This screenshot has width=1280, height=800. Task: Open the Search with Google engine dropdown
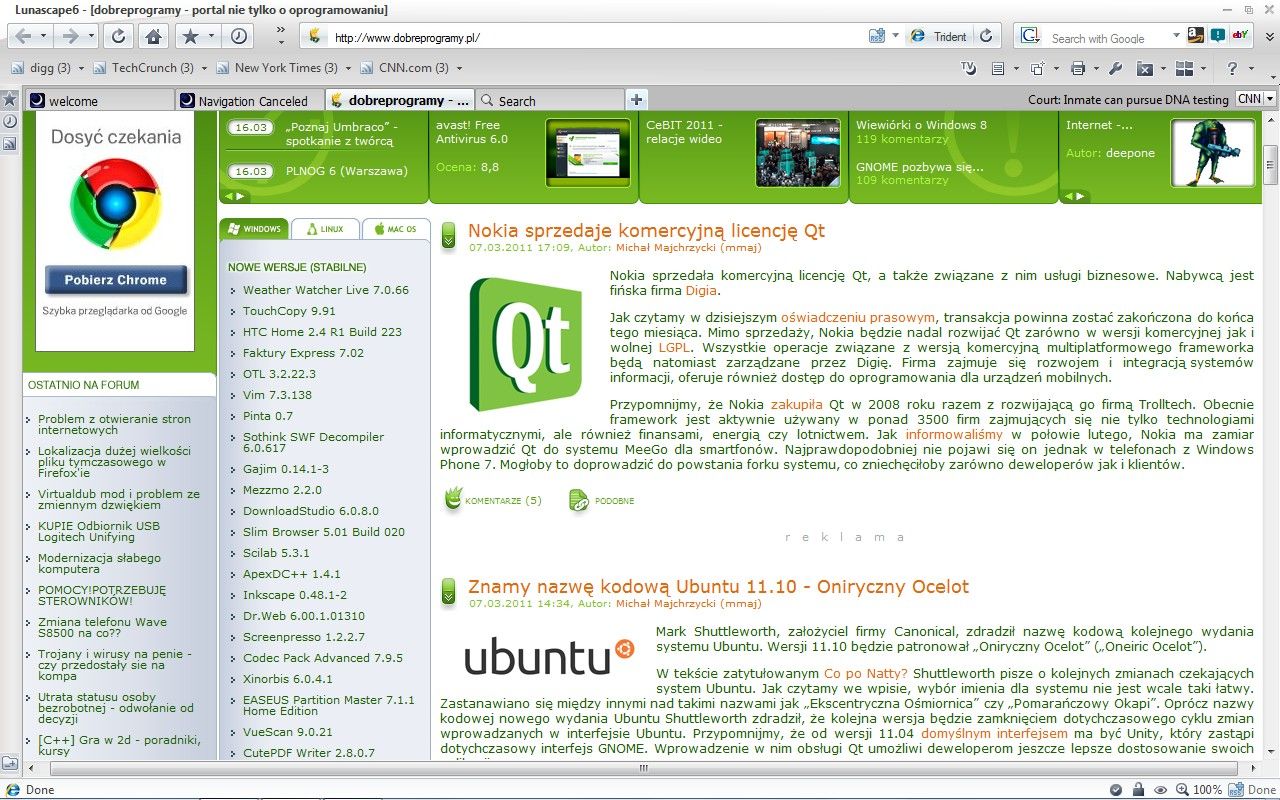click(1030, 36)
